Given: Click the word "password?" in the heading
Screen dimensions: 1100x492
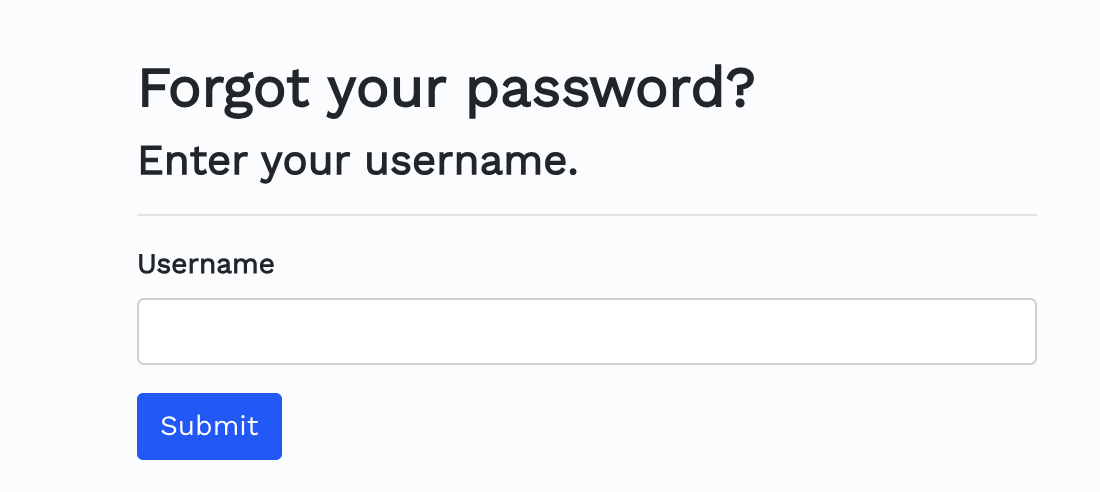Looking at the screenshot, I should pos(611,91).
